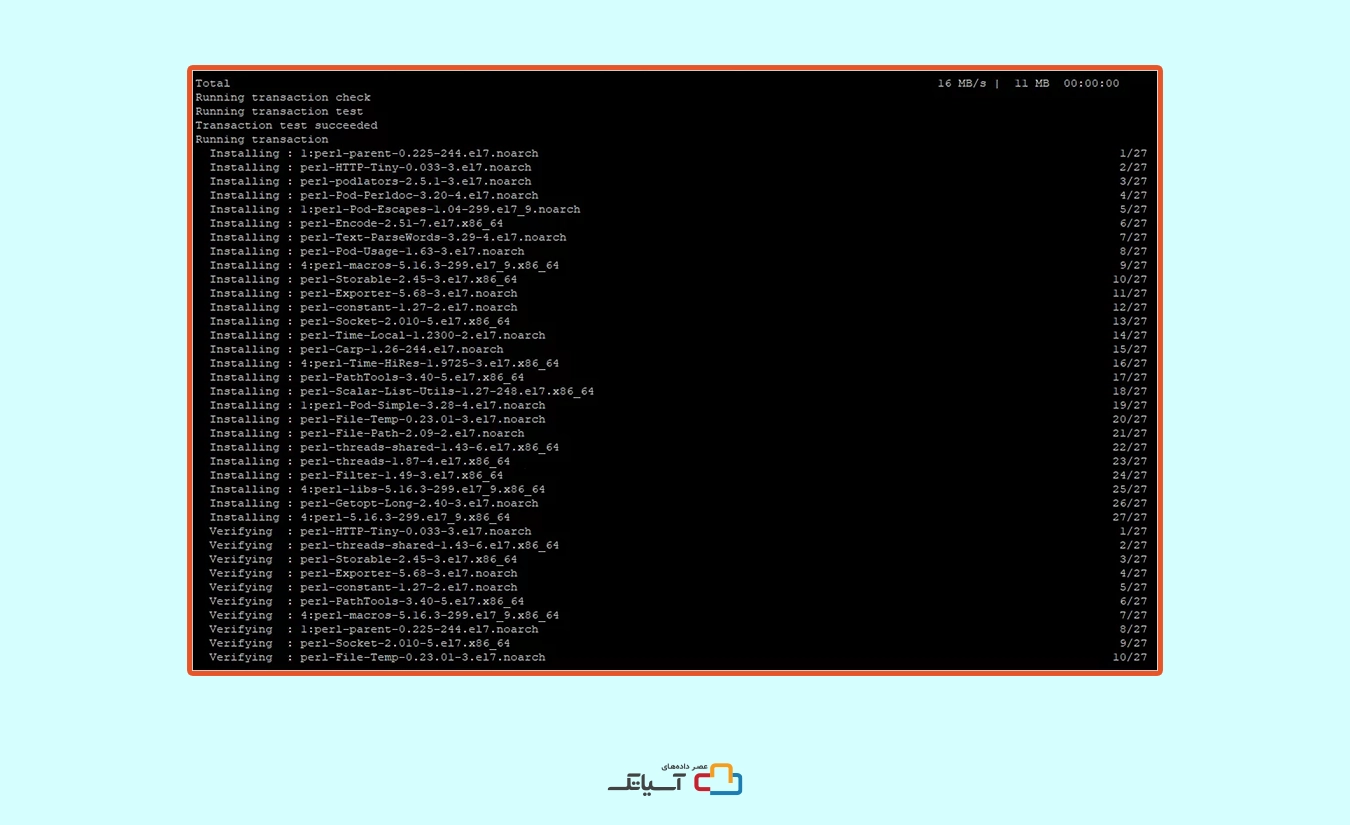Click the perl-Time-Local-1.2300-2.el7.noarch package name

422,336
